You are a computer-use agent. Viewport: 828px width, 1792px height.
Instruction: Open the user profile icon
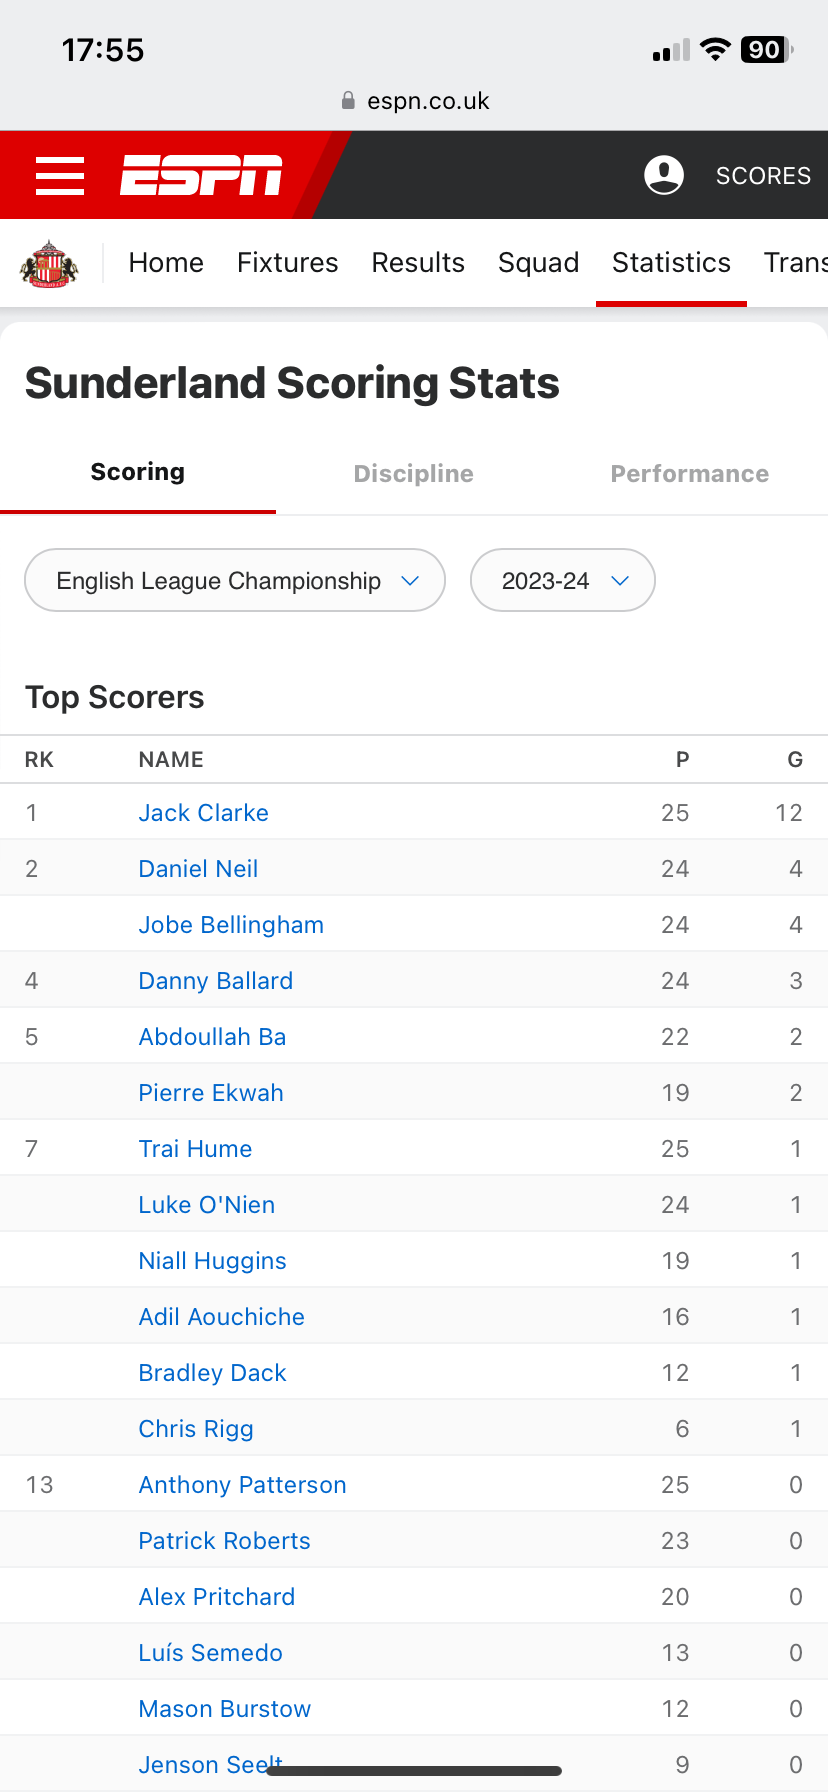coord(664,175)
